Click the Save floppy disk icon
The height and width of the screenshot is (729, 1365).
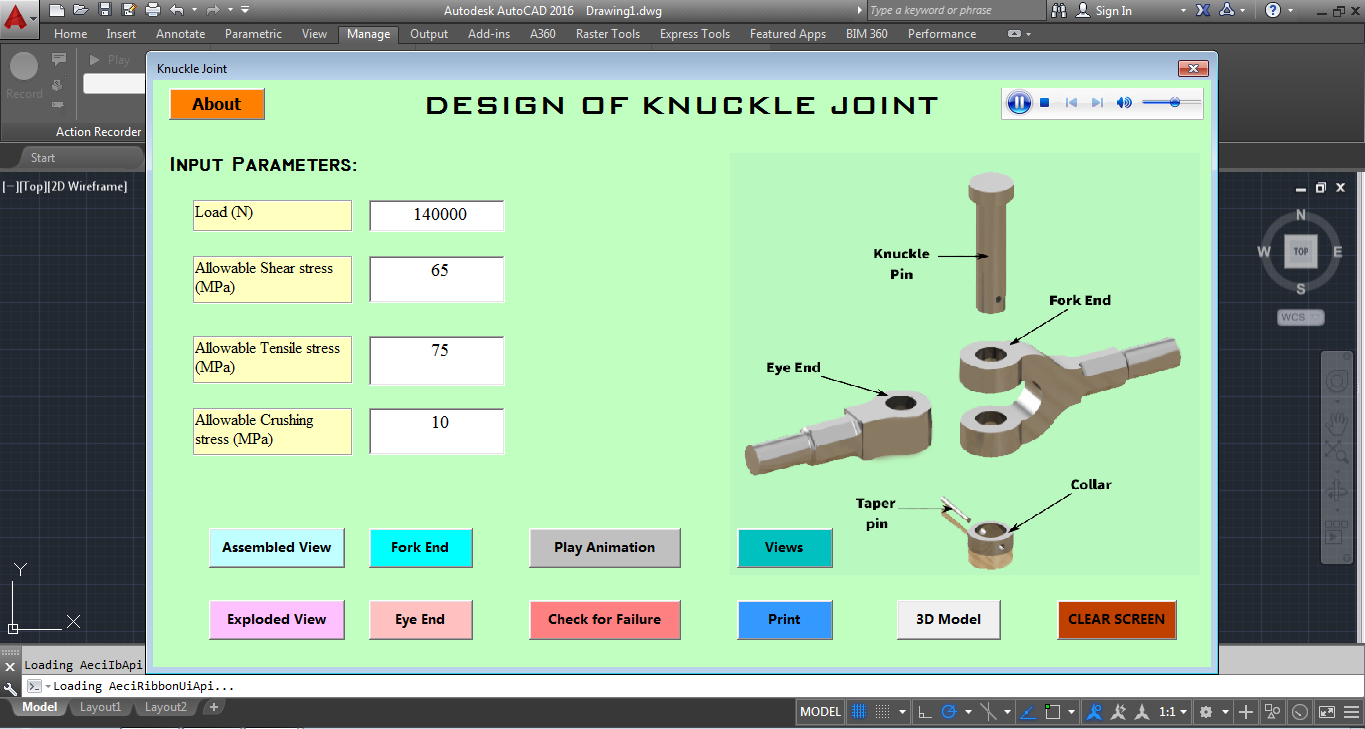pyautogui.click(x=105, y=10)
